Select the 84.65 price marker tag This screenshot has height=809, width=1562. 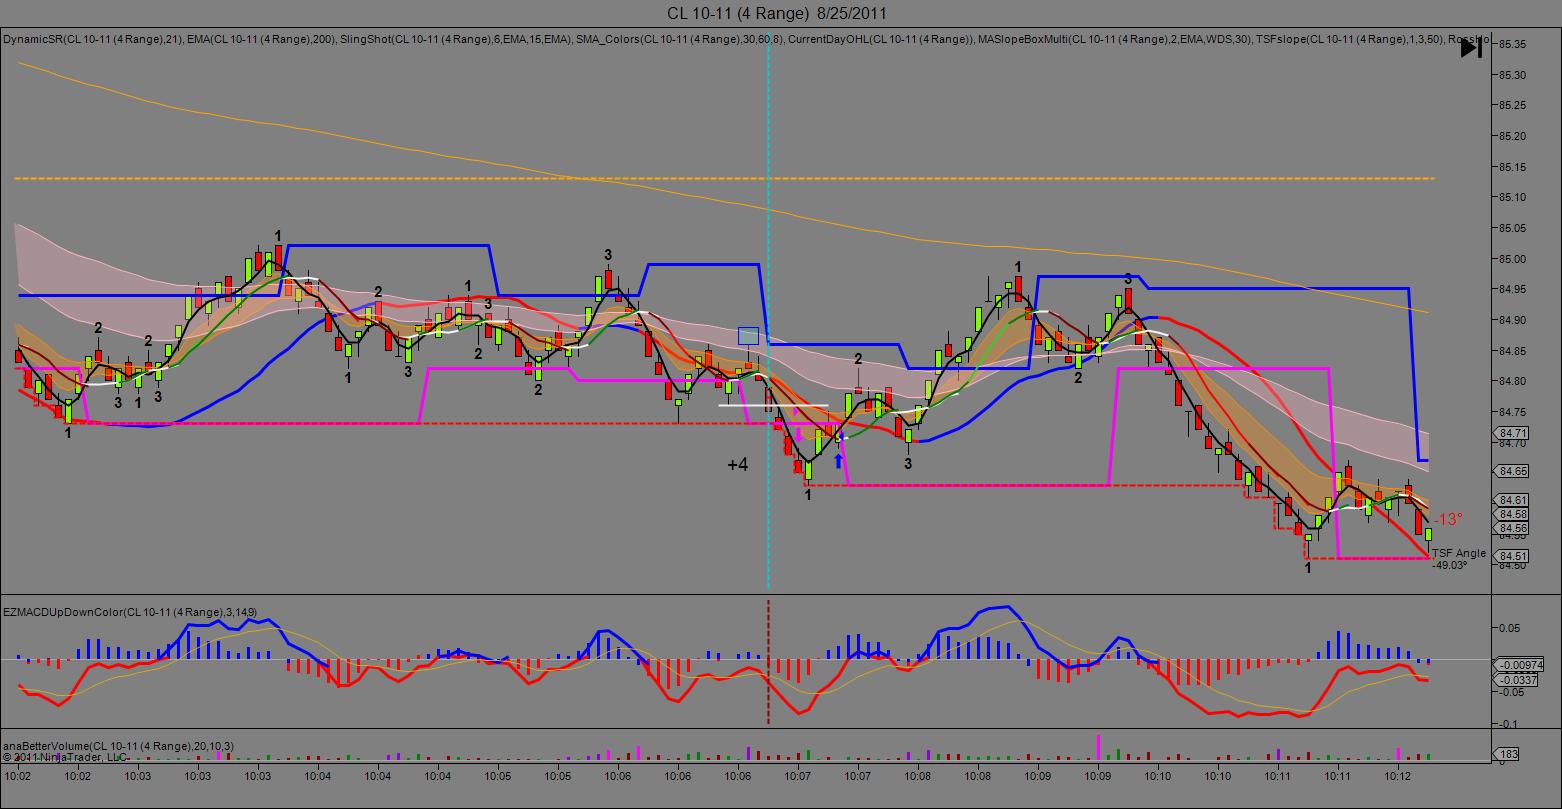point(1513,470)
